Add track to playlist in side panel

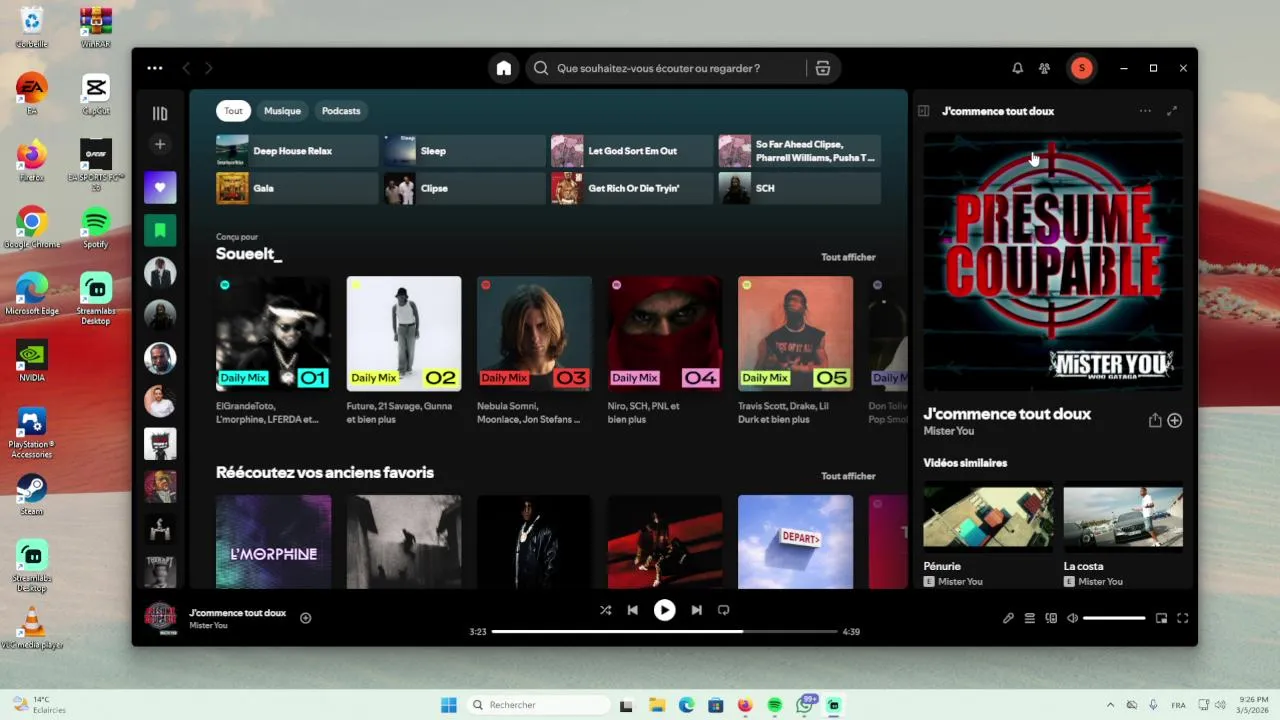tap(1175, 421)
